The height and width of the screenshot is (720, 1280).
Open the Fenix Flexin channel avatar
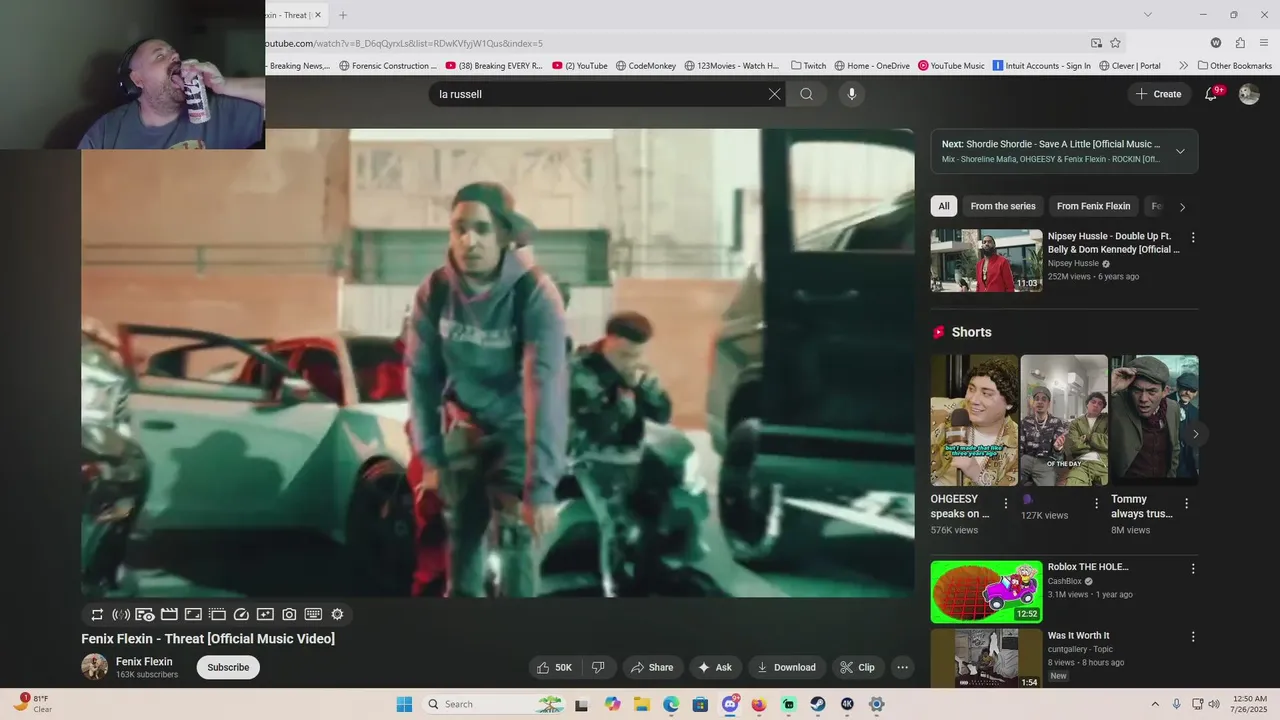coord(95,667)
